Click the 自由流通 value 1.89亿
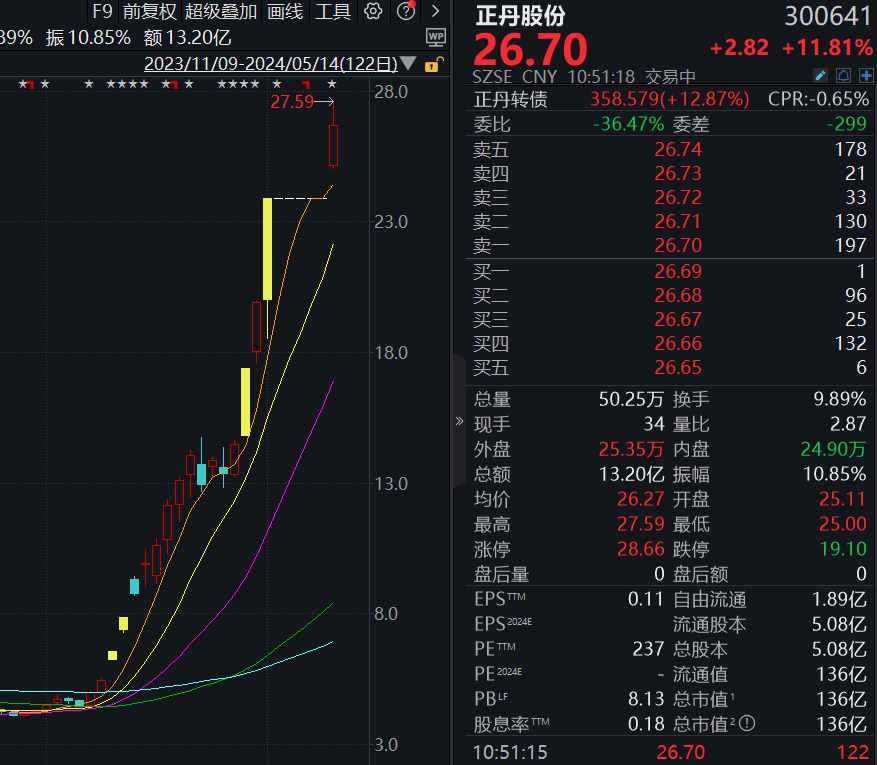Screen dimensions: 877x765 [839, 599]
